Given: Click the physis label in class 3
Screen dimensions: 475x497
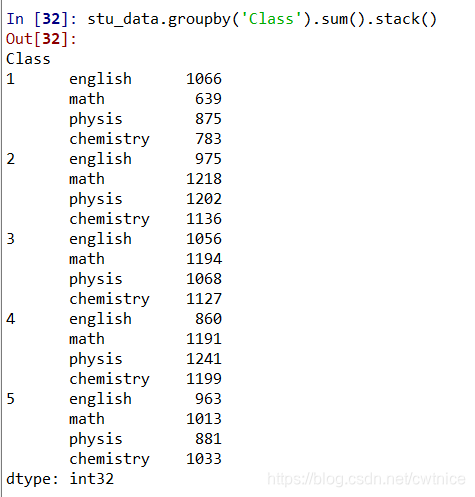Looking at the screenshot, I should click(96, 280).
